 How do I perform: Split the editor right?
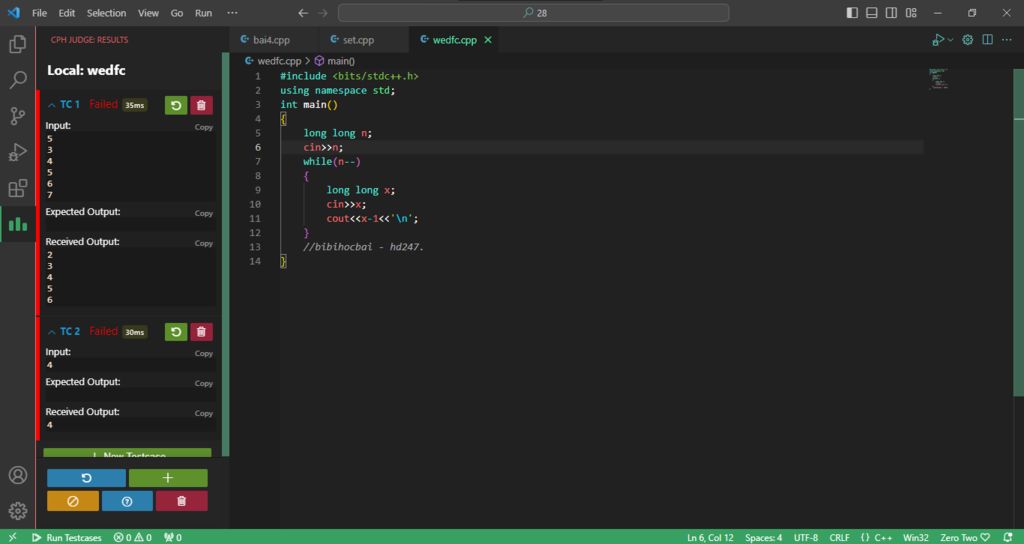click(x=987, y=40)
